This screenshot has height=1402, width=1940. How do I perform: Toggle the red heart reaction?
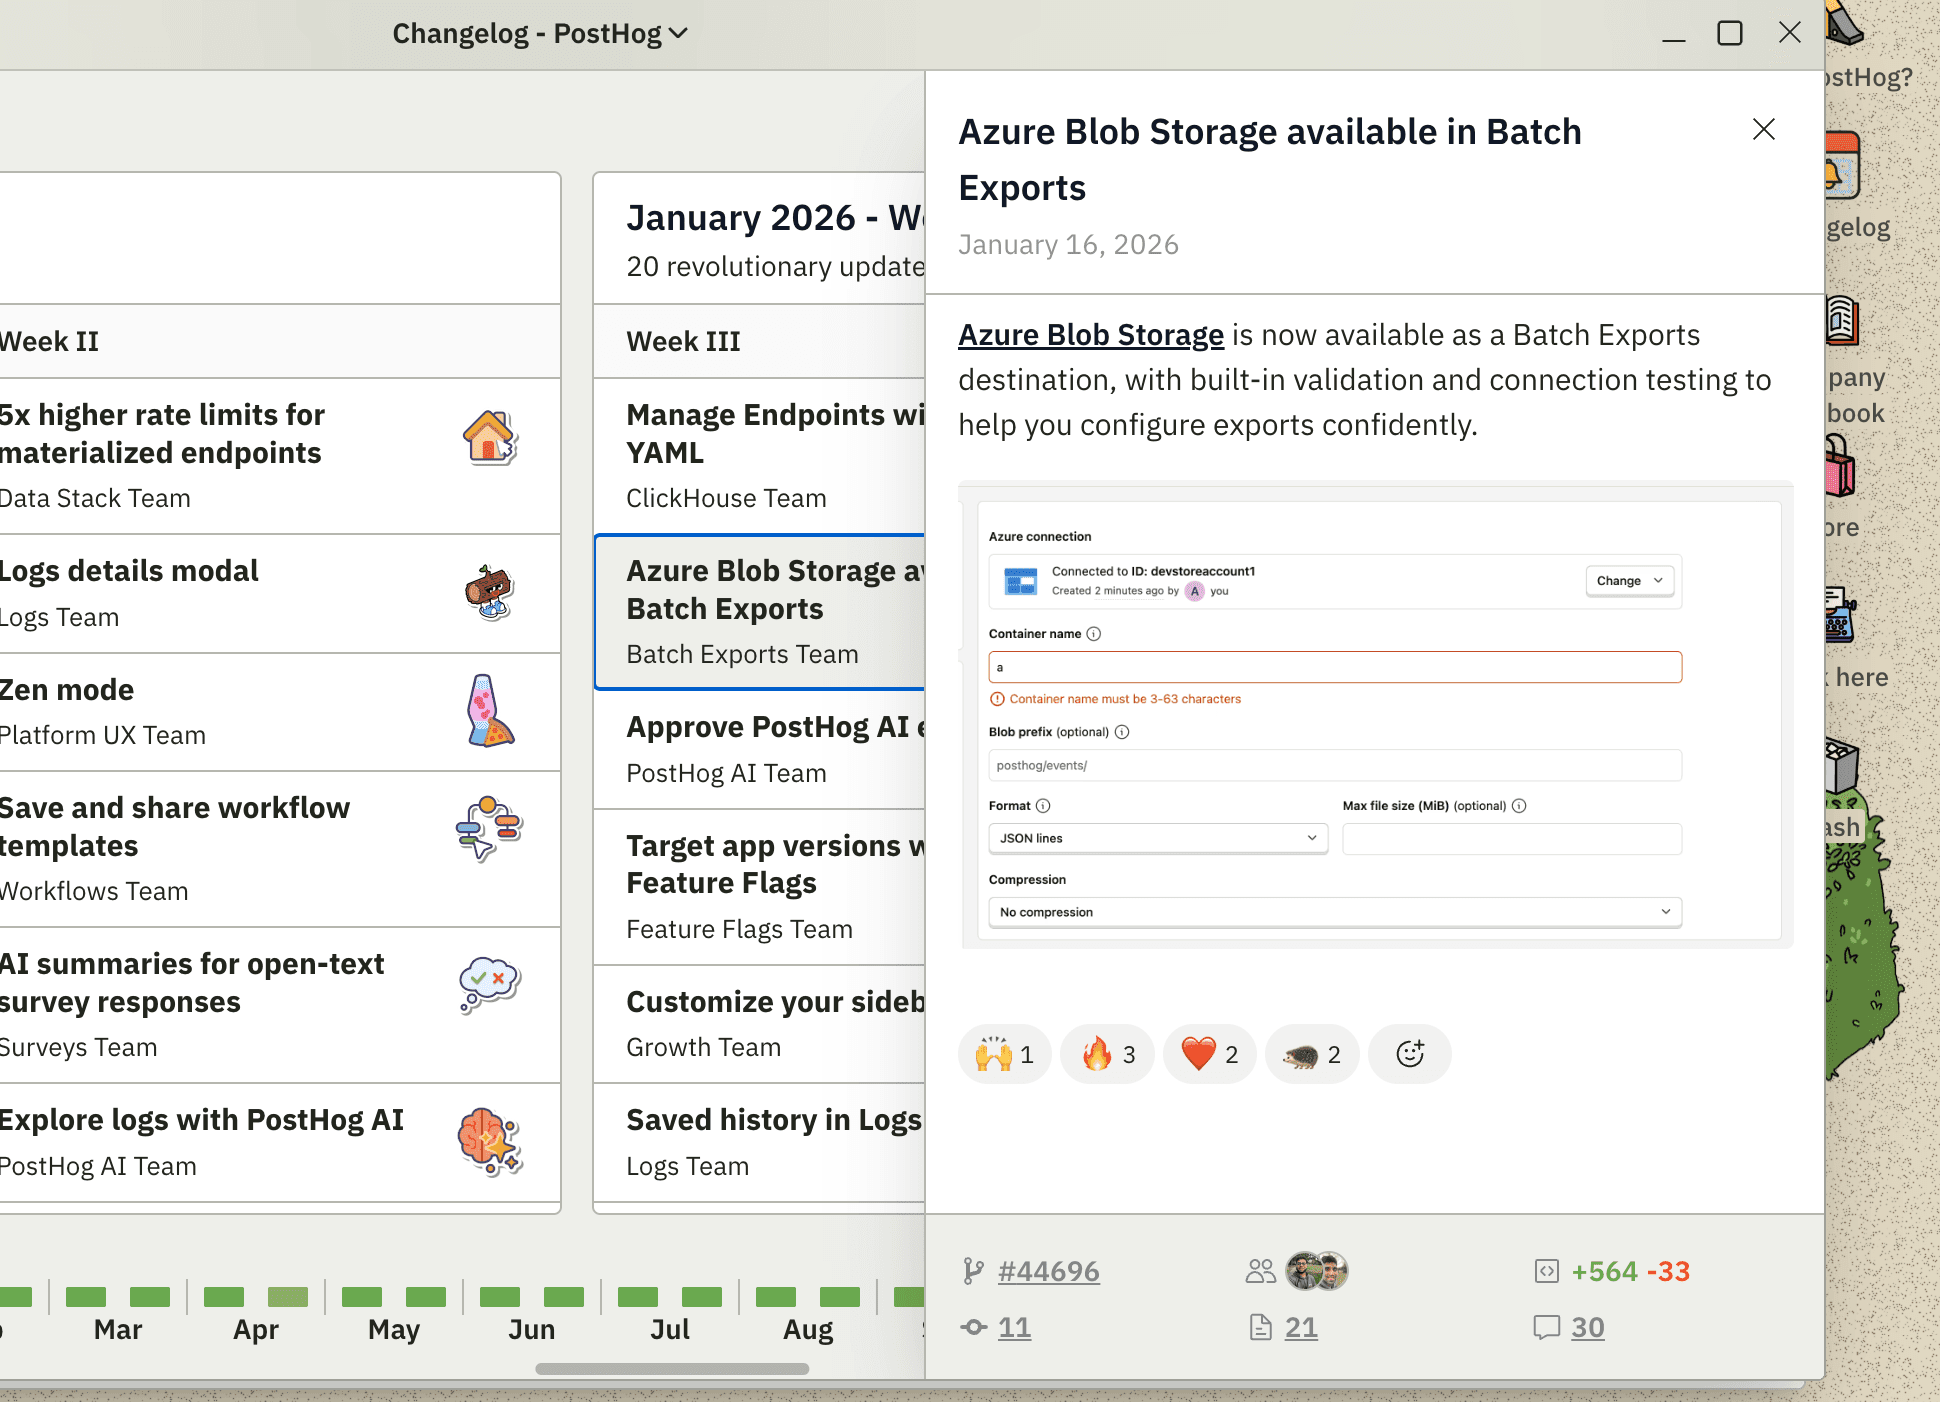1210,1054
